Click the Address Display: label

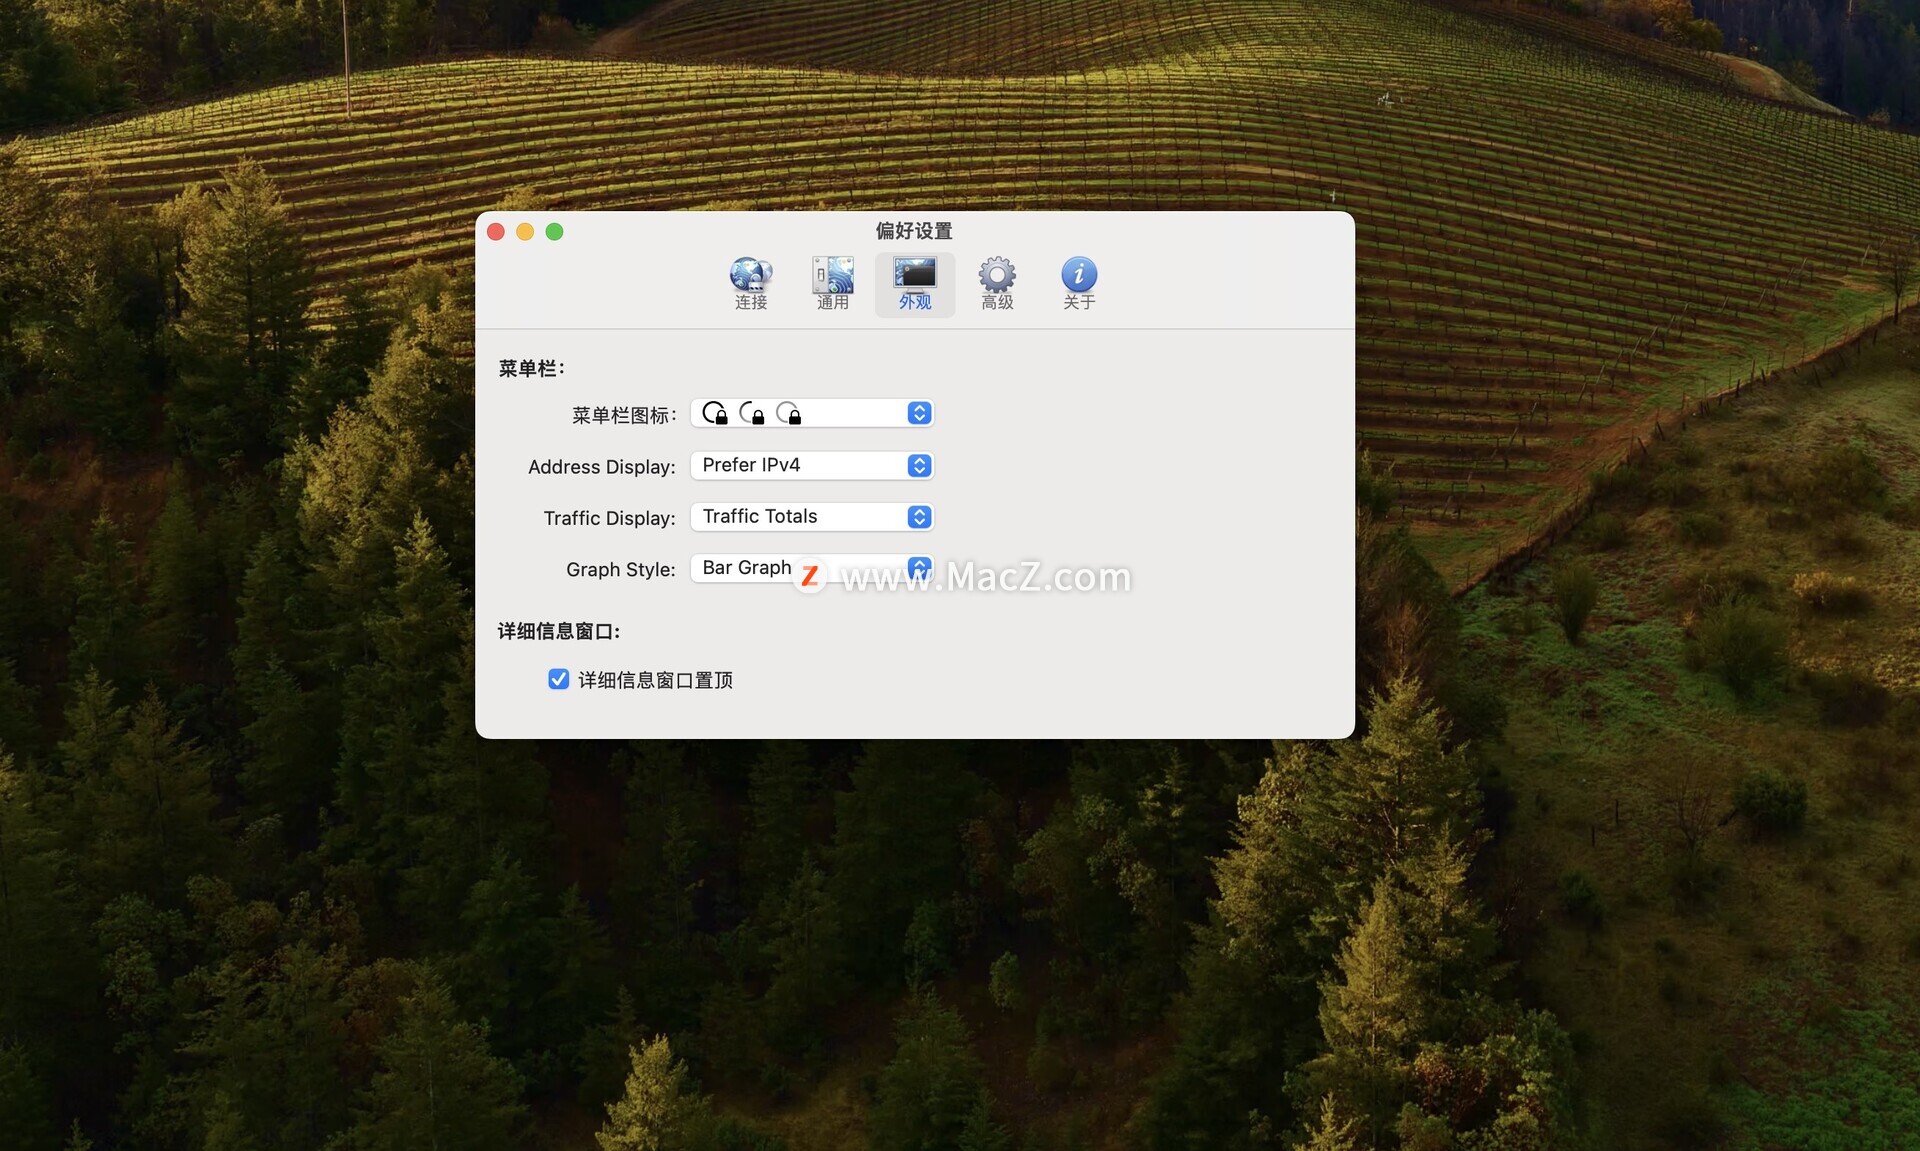602,467
